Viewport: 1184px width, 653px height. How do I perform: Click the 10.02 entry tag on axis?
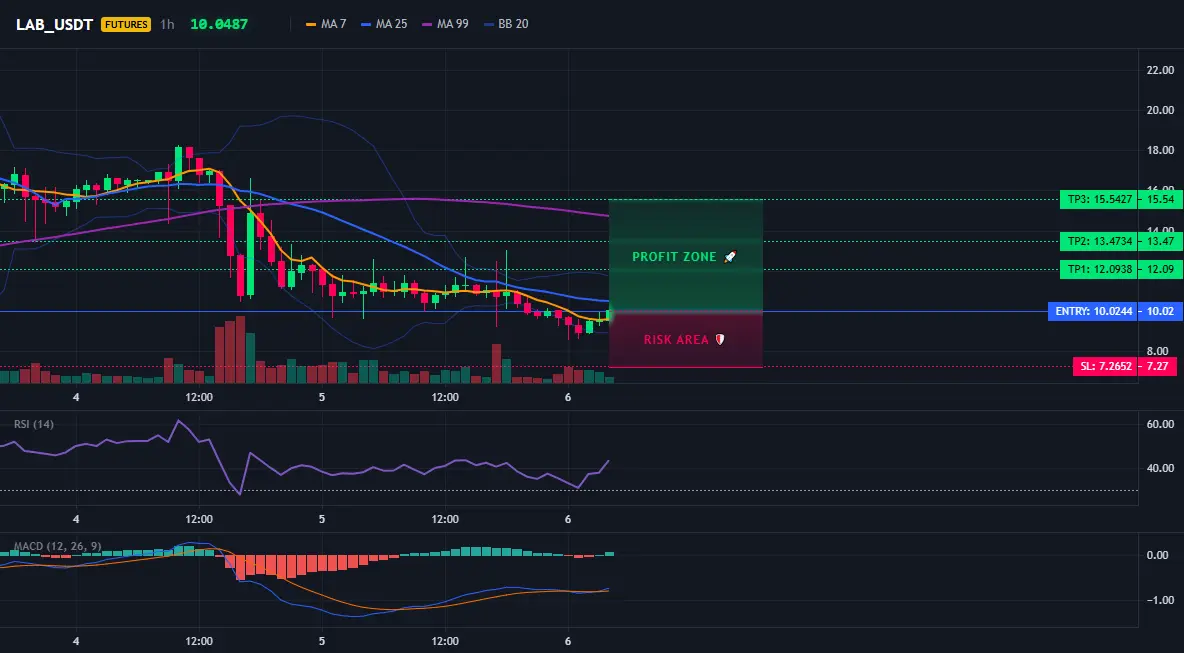point(1161,311)
